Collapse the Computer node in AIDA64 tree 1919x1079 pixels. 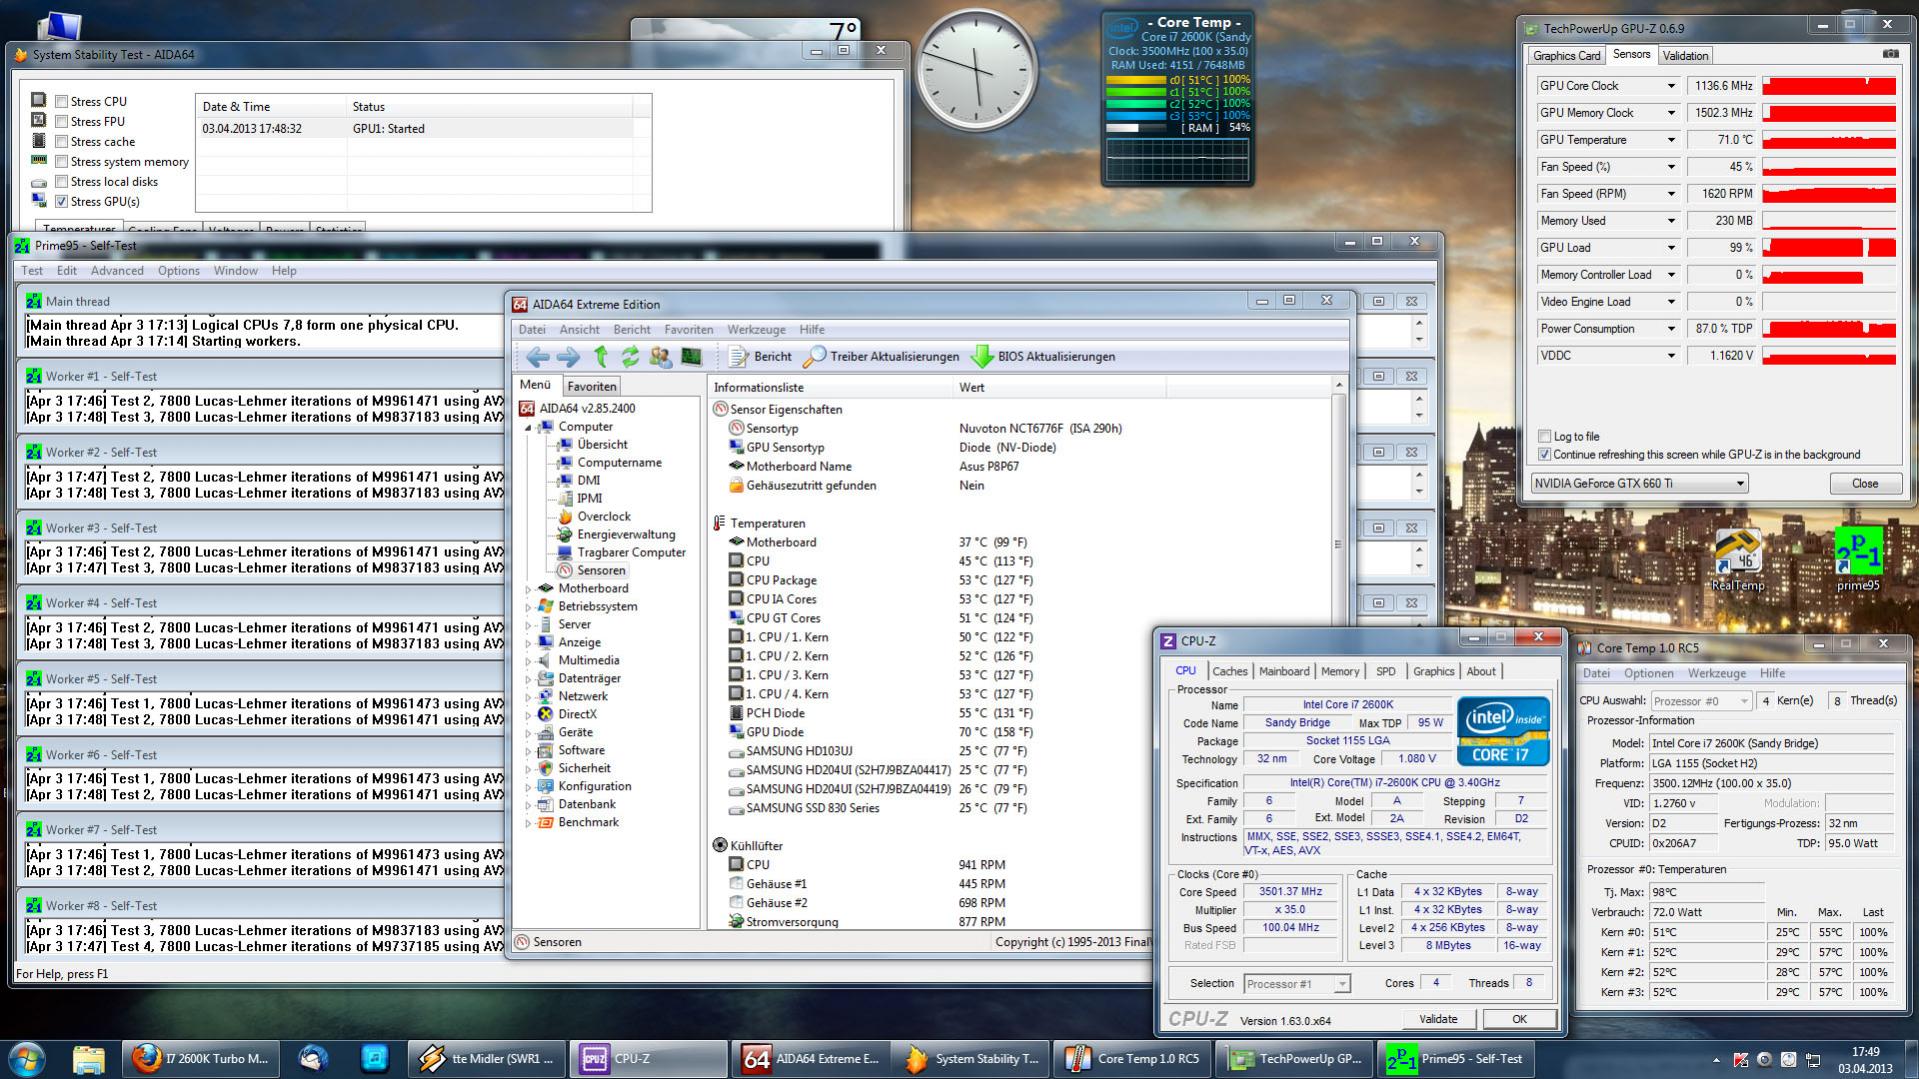tap(529, 427)
